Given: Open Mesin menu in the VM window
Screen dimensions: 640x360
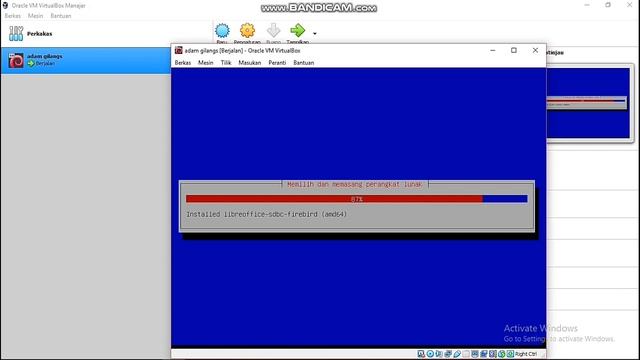Looking at the screenshot, I should (206, 62).
